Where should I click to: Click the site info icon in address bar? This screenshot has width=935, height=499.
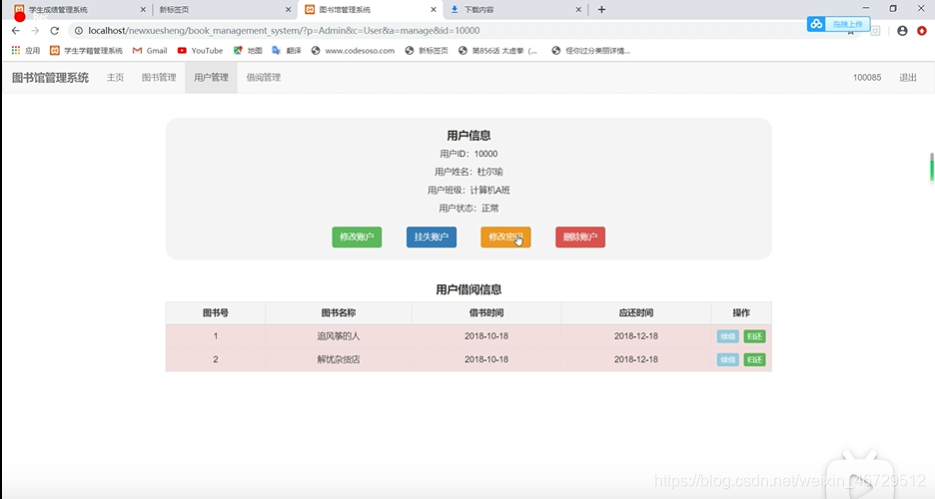tap(79, 30)
